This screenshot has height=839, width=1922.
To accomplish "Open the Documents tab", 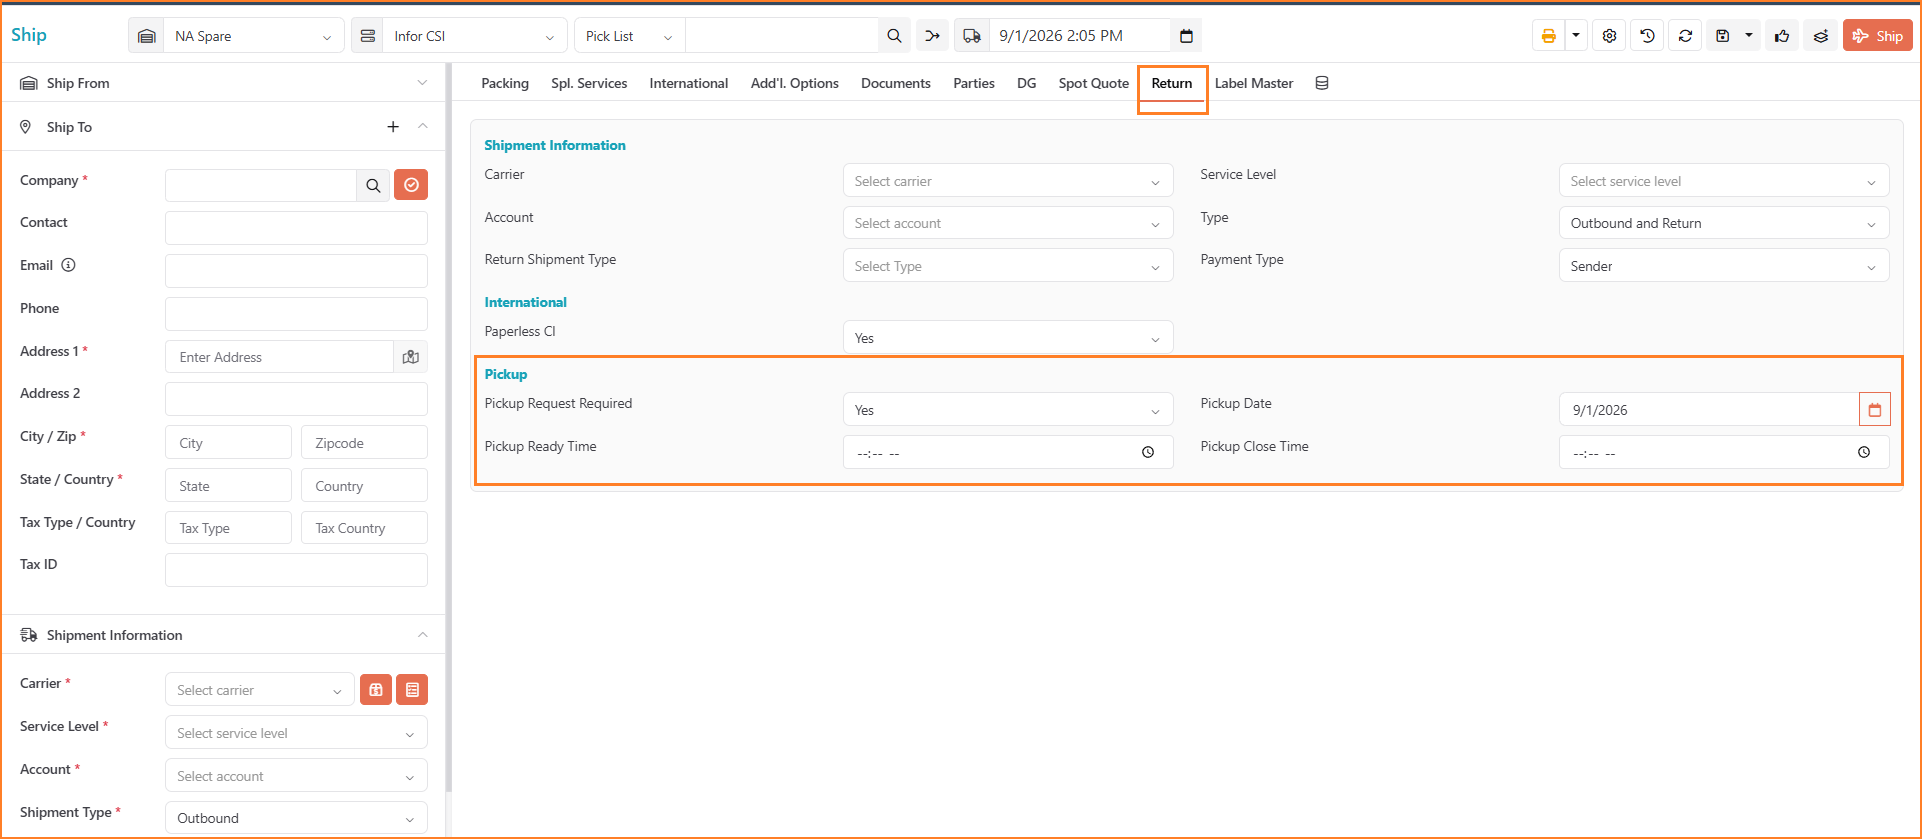I will pos(896,83).
